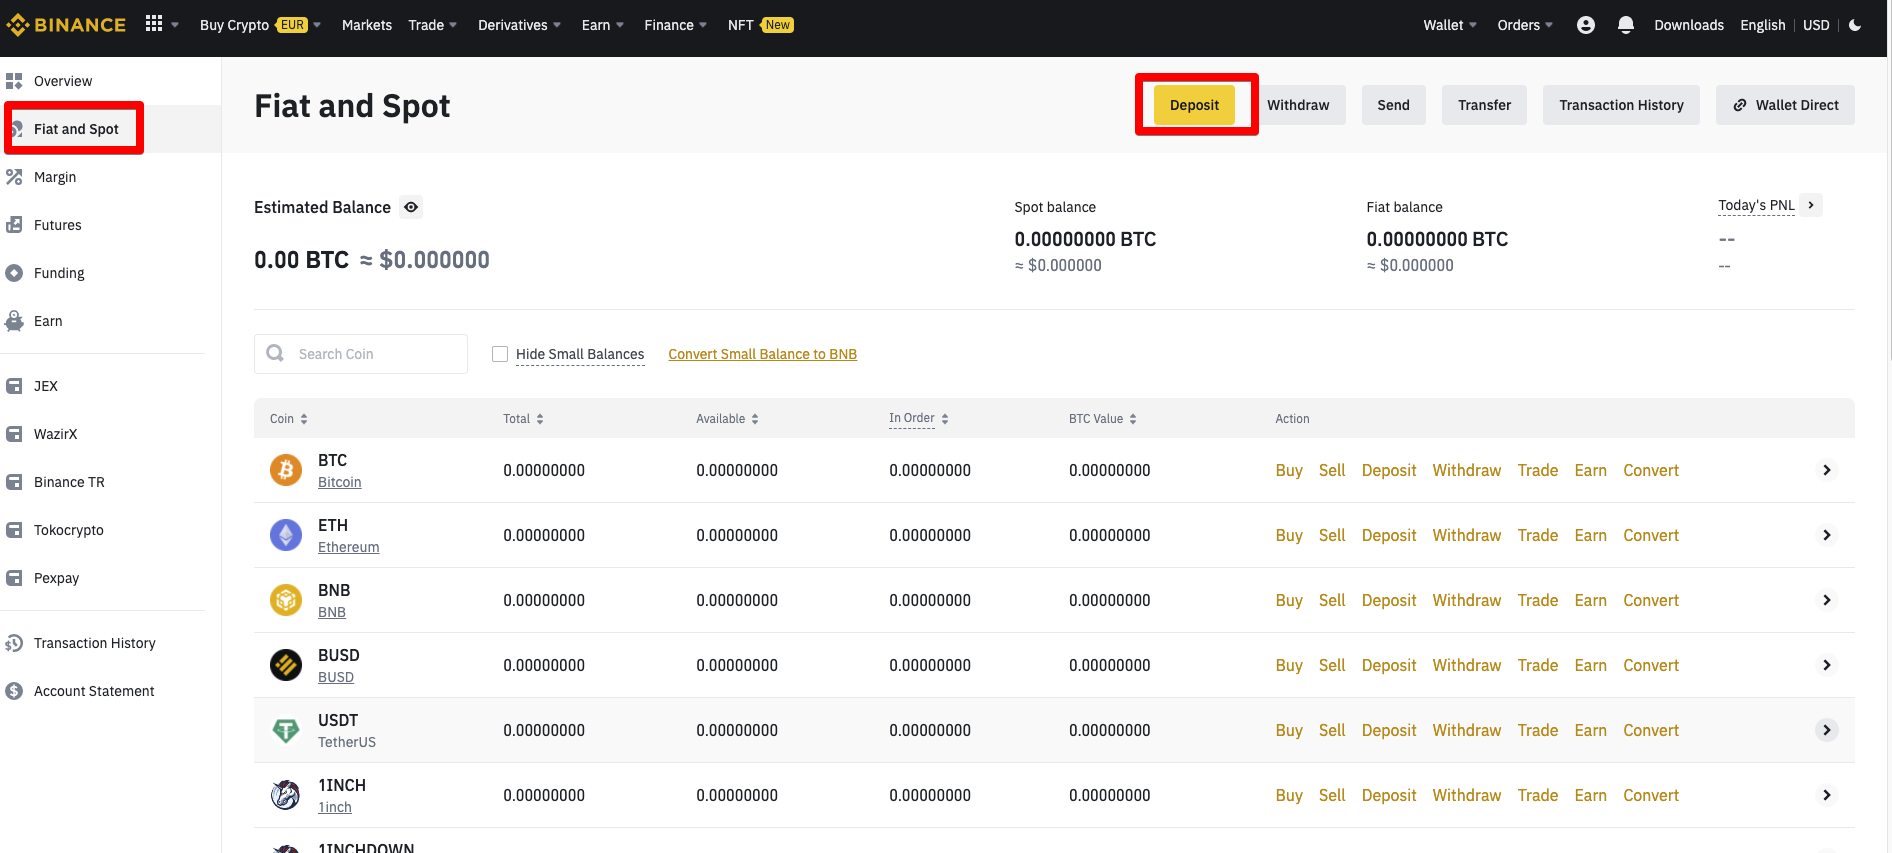Open Futures in the sidebar
The height and width of the screenshot is (853, 1892).
click(58, 225)
